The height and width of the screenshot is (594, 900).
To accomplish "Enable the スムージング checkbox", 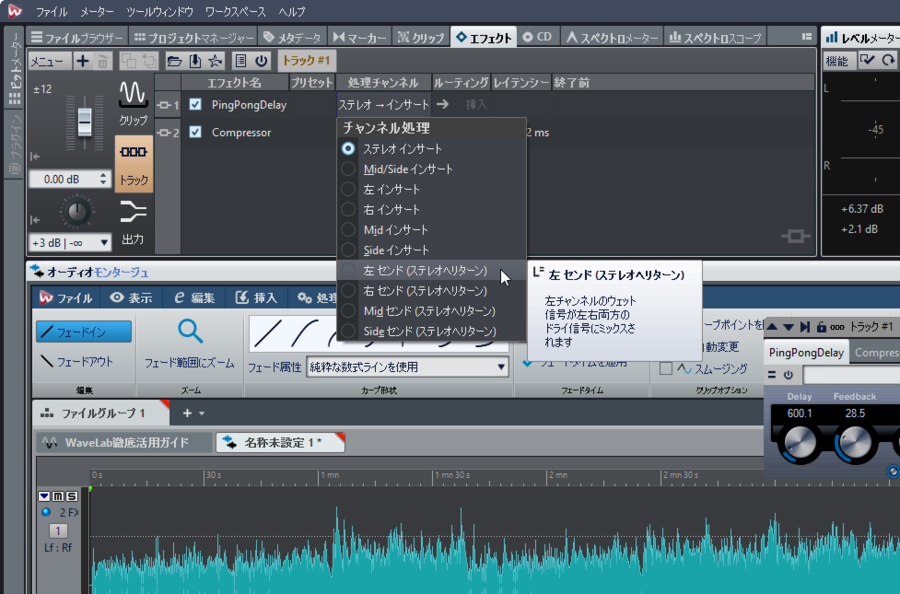I will click(666, 368).
